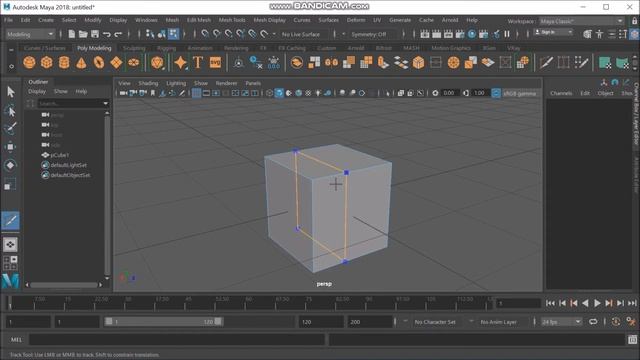The height and width of the screenshot is (360, 640).
Task: Open the Edit Mesh menu
Action: [x=199, y=20]
